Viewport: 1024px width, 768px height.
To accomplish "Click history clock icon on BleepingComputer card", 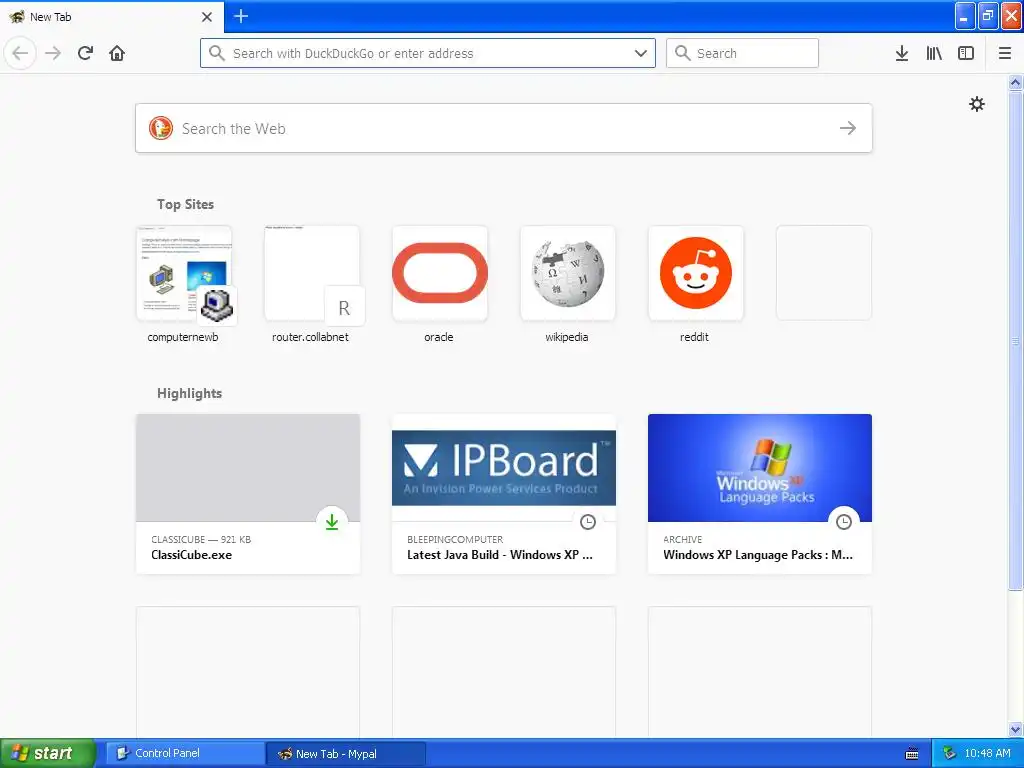I will [588, 522].
